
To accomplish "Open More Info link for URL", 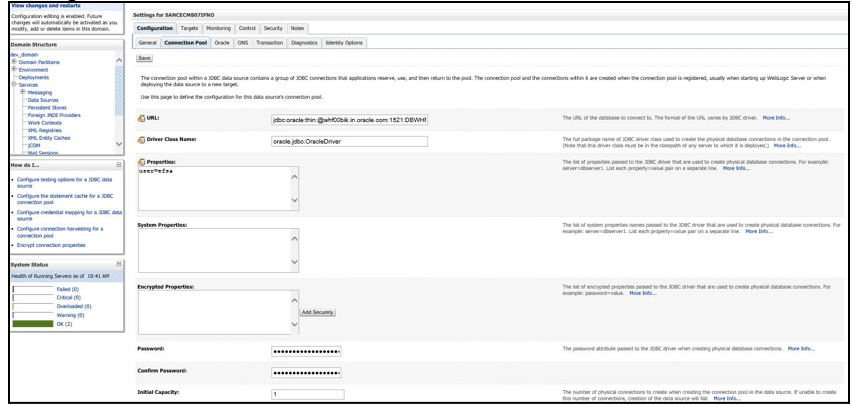I will [x=776, y=117].
